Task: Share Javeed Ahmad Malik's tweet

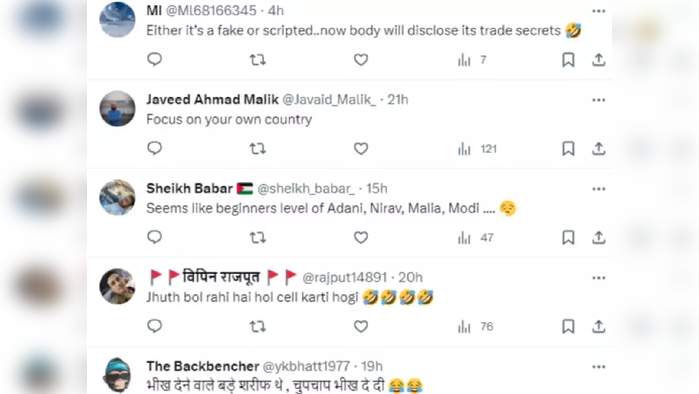Action: point(598,148)
